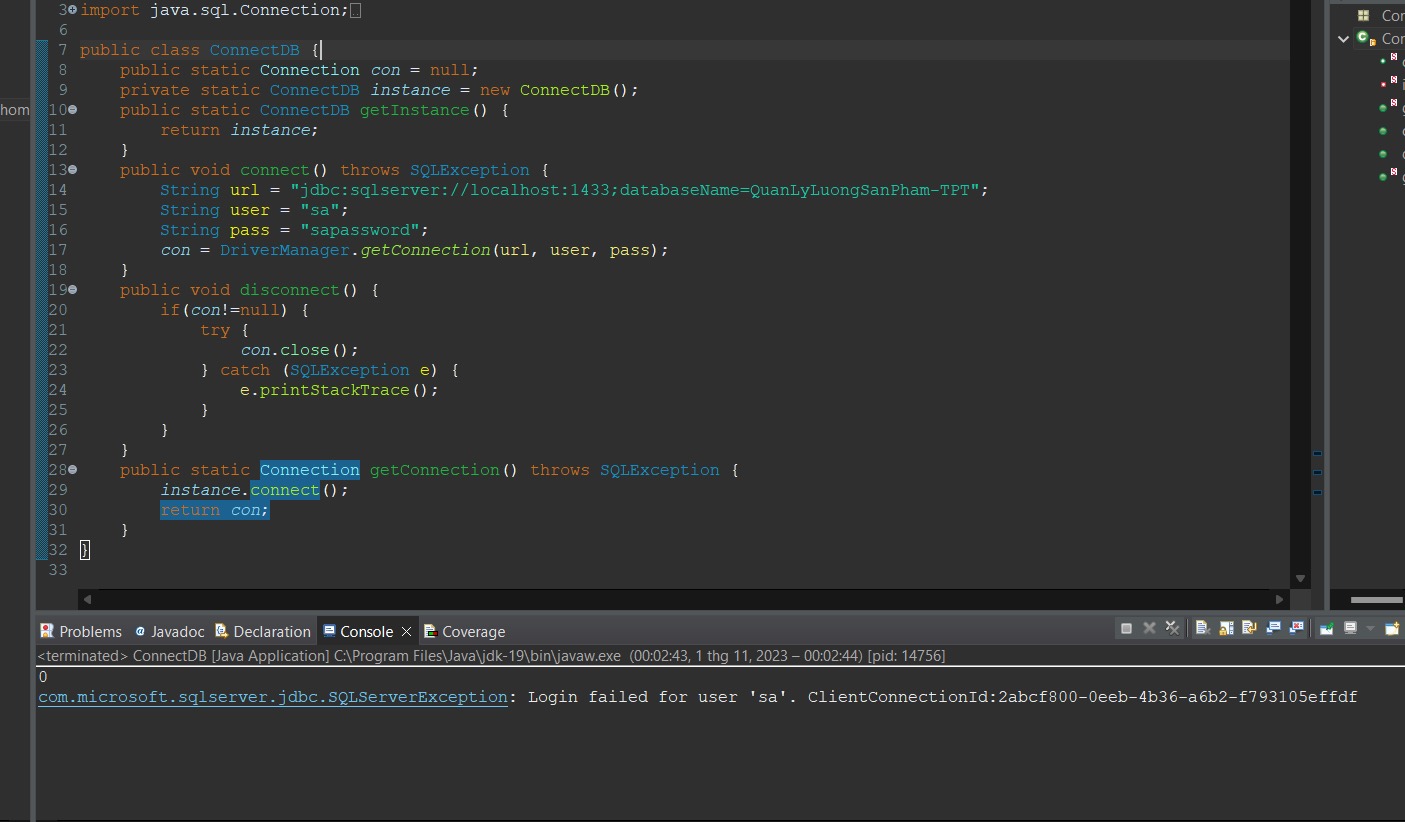Click Show Console on Standard Error icon

click(1297, 629)
